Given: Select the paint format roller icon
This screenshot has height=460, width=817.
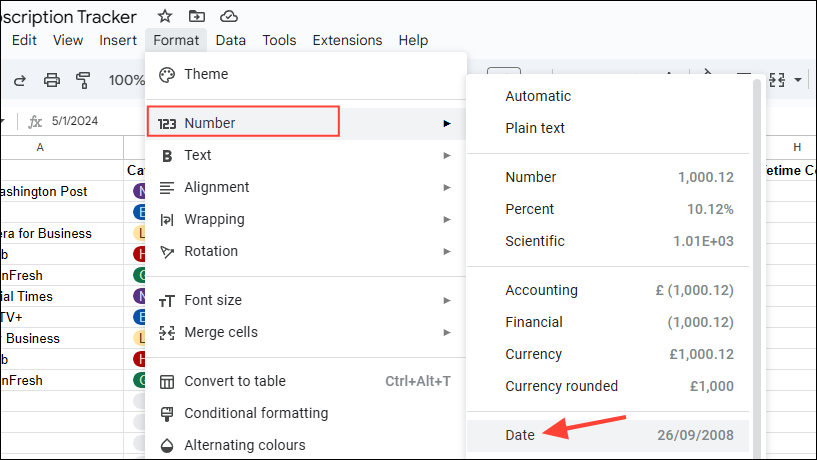Looking at the screenshot, I should 83,80.
